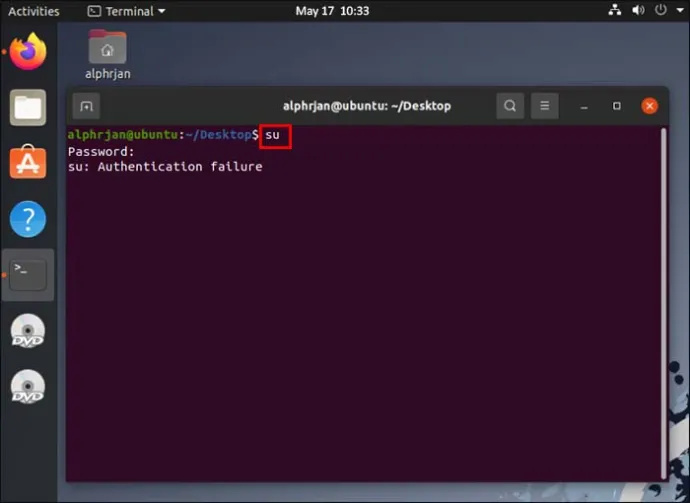
Task: Click the 'Password:' prompt text
Action: (101, 152)
